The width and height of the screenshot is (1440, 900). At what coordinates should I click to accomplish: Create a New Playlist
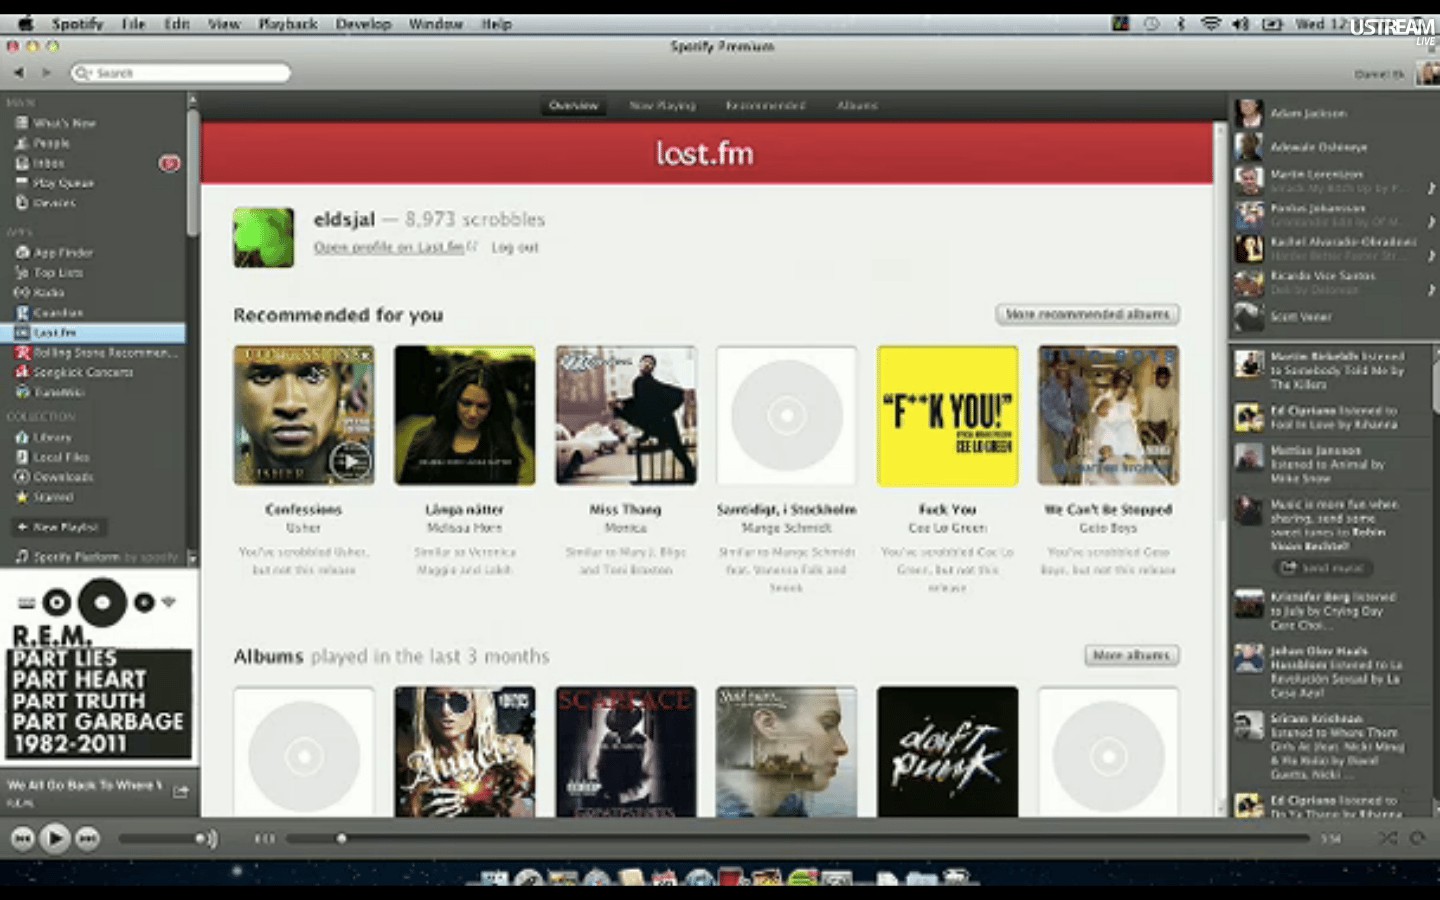(57, 527)
